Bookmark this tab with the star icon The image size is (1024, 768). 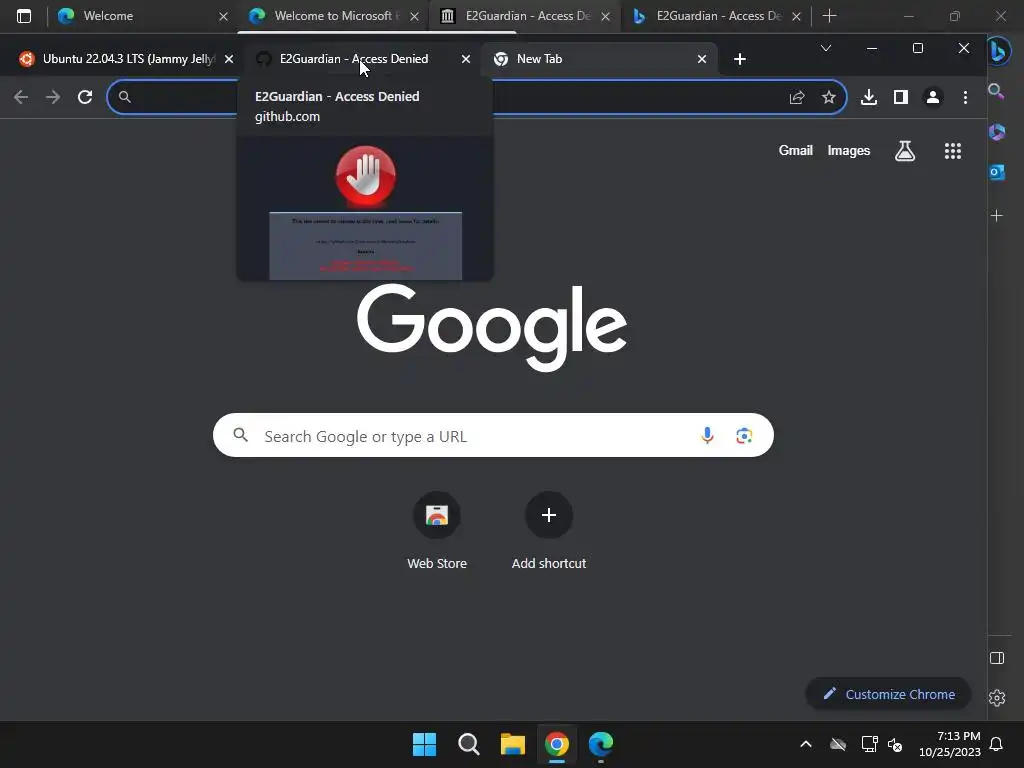pyautogui.click(x=829, y=97)
